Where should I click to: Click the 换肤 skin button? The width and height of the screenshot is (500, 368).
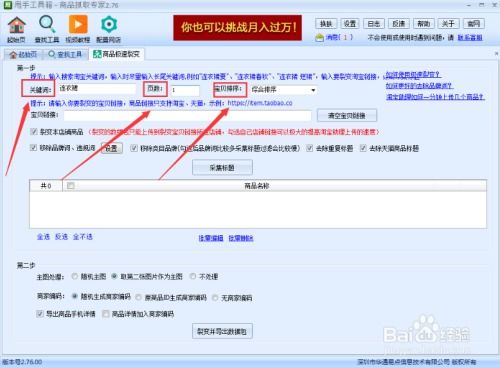click(326, 24)
